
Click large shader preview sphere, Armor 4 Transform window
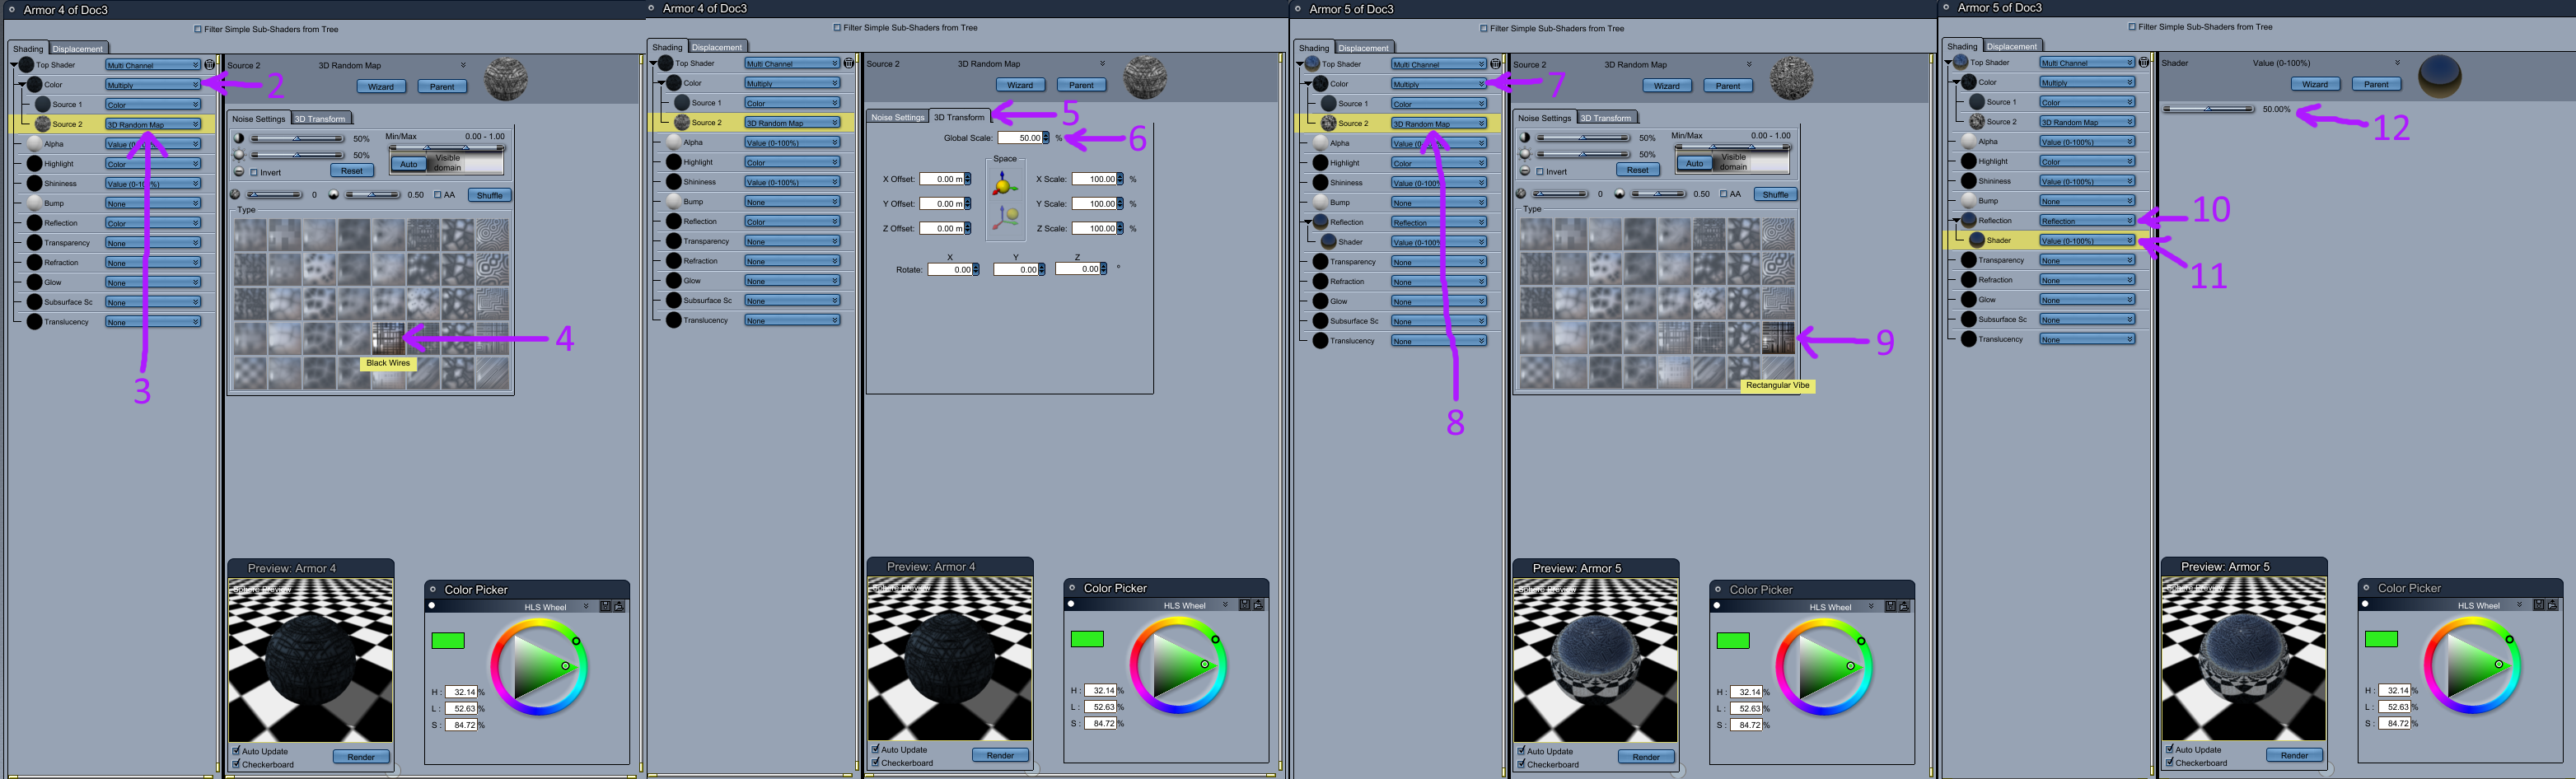(1145, 77)
